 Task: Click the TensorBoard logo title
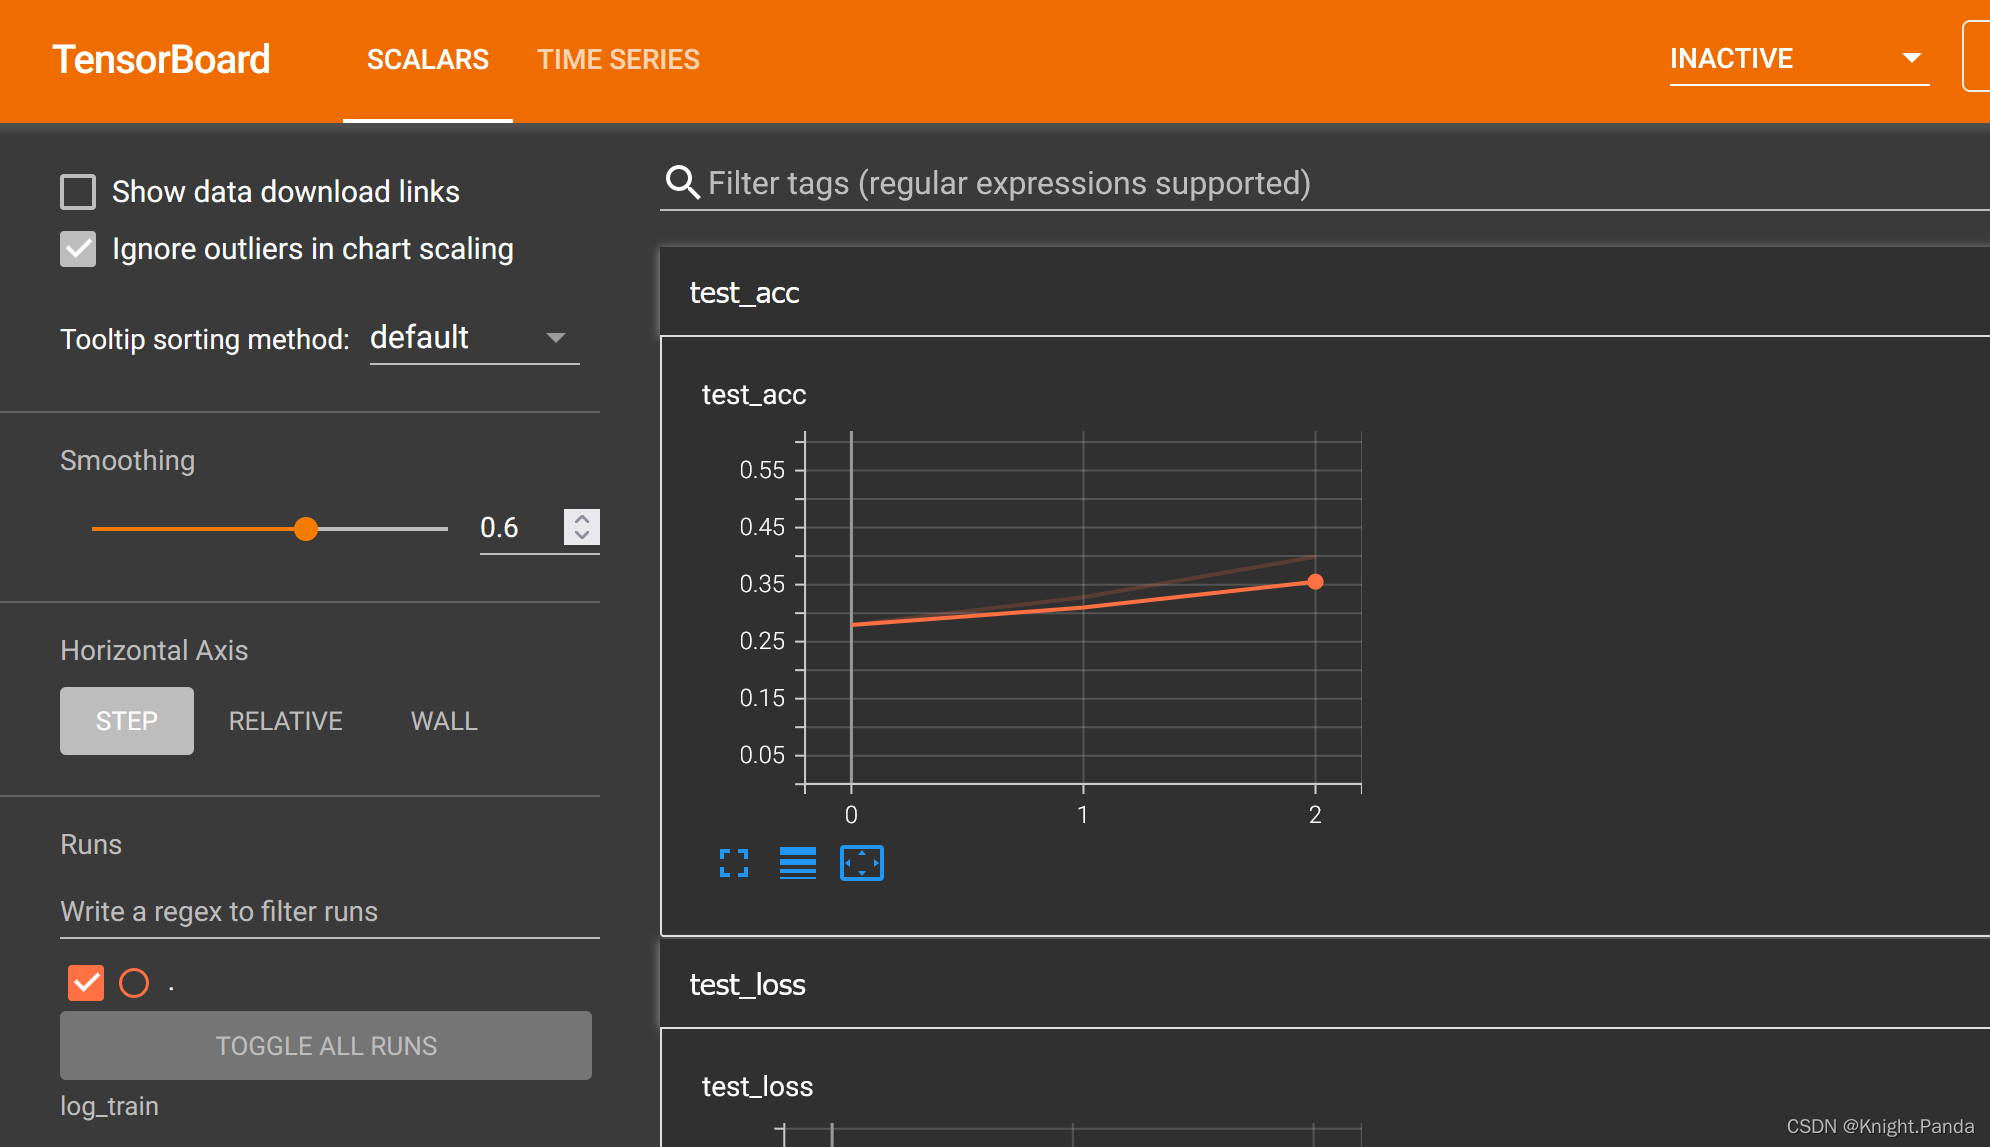[x=161, y=60]
